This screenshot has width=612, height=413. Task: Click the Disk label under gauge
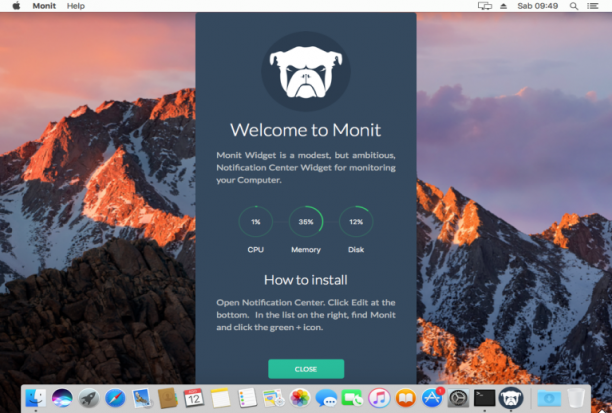pyautogui.click(x=356, y=249)
